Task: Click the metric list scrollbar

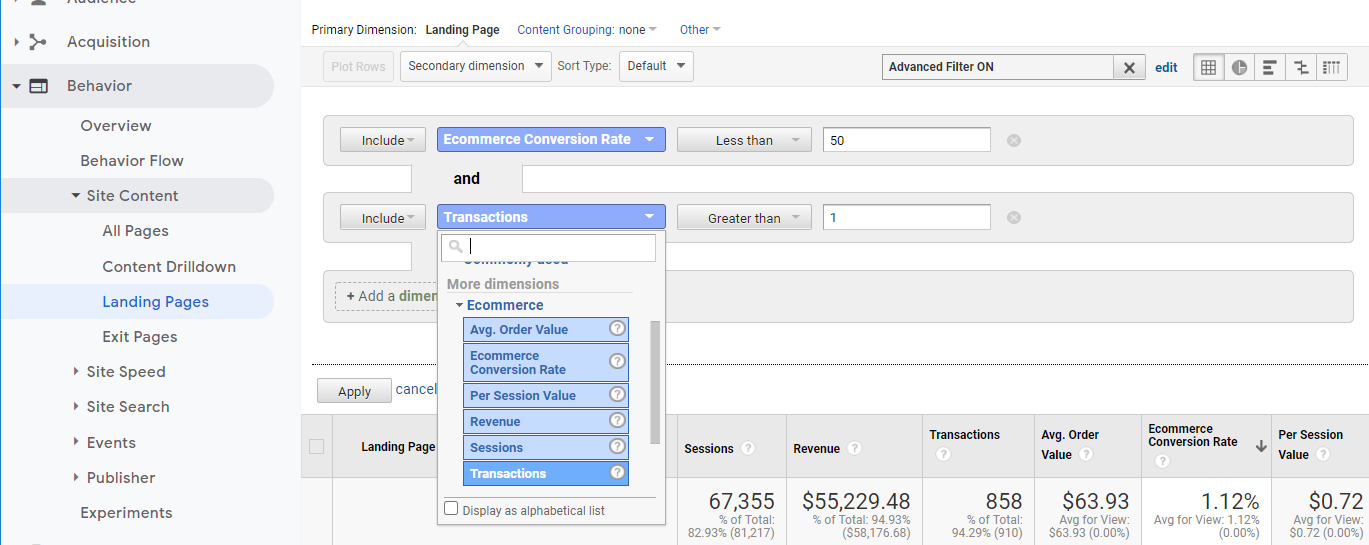Action: click(x=655, y=380)
